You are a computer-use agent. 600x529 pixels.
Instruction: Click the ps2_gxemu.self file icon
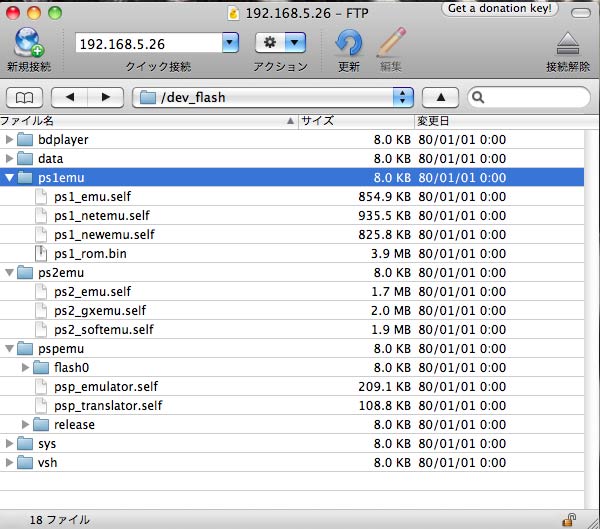[41, 310]
